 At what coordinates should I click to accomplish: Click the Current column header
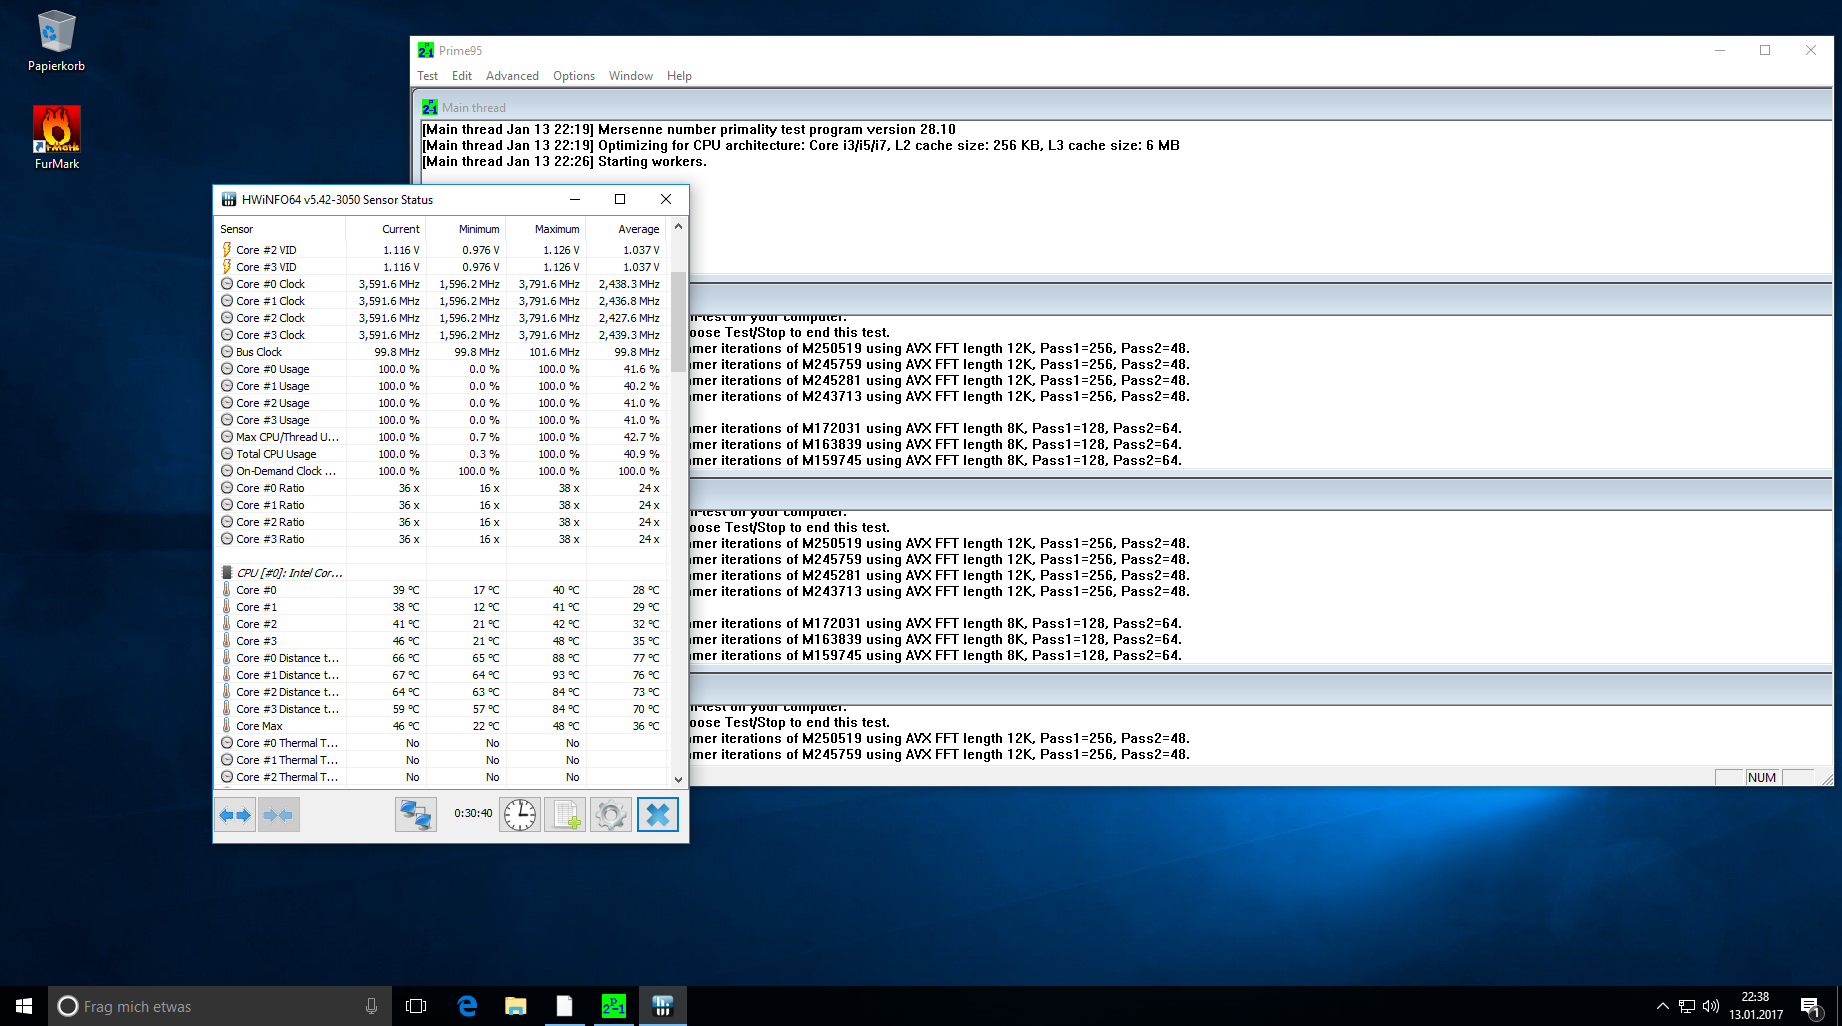[386, 229]
